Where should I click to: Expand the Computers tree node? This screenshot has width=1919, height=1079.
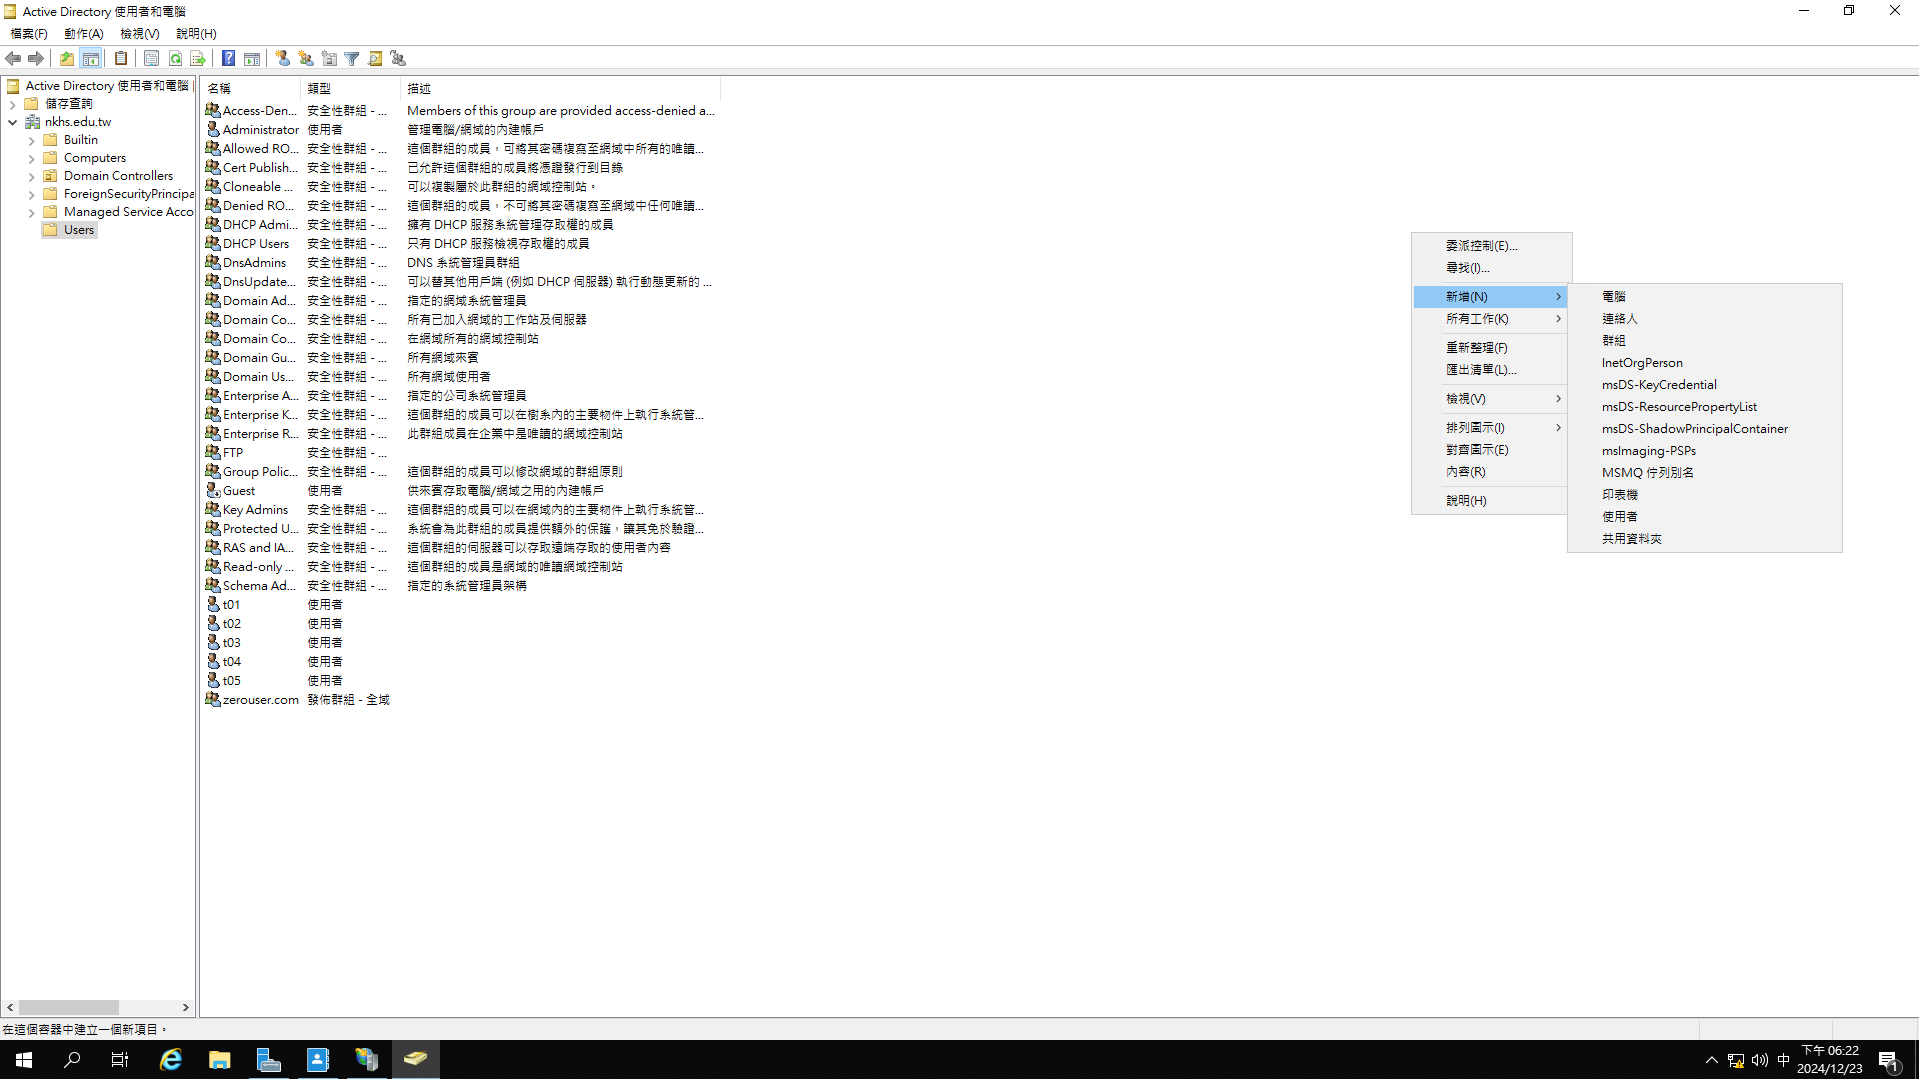coord(31,158)
